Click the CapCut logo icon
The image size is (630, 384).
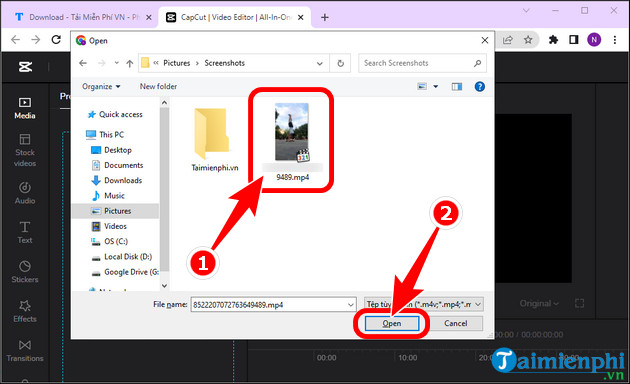[25, 67]
